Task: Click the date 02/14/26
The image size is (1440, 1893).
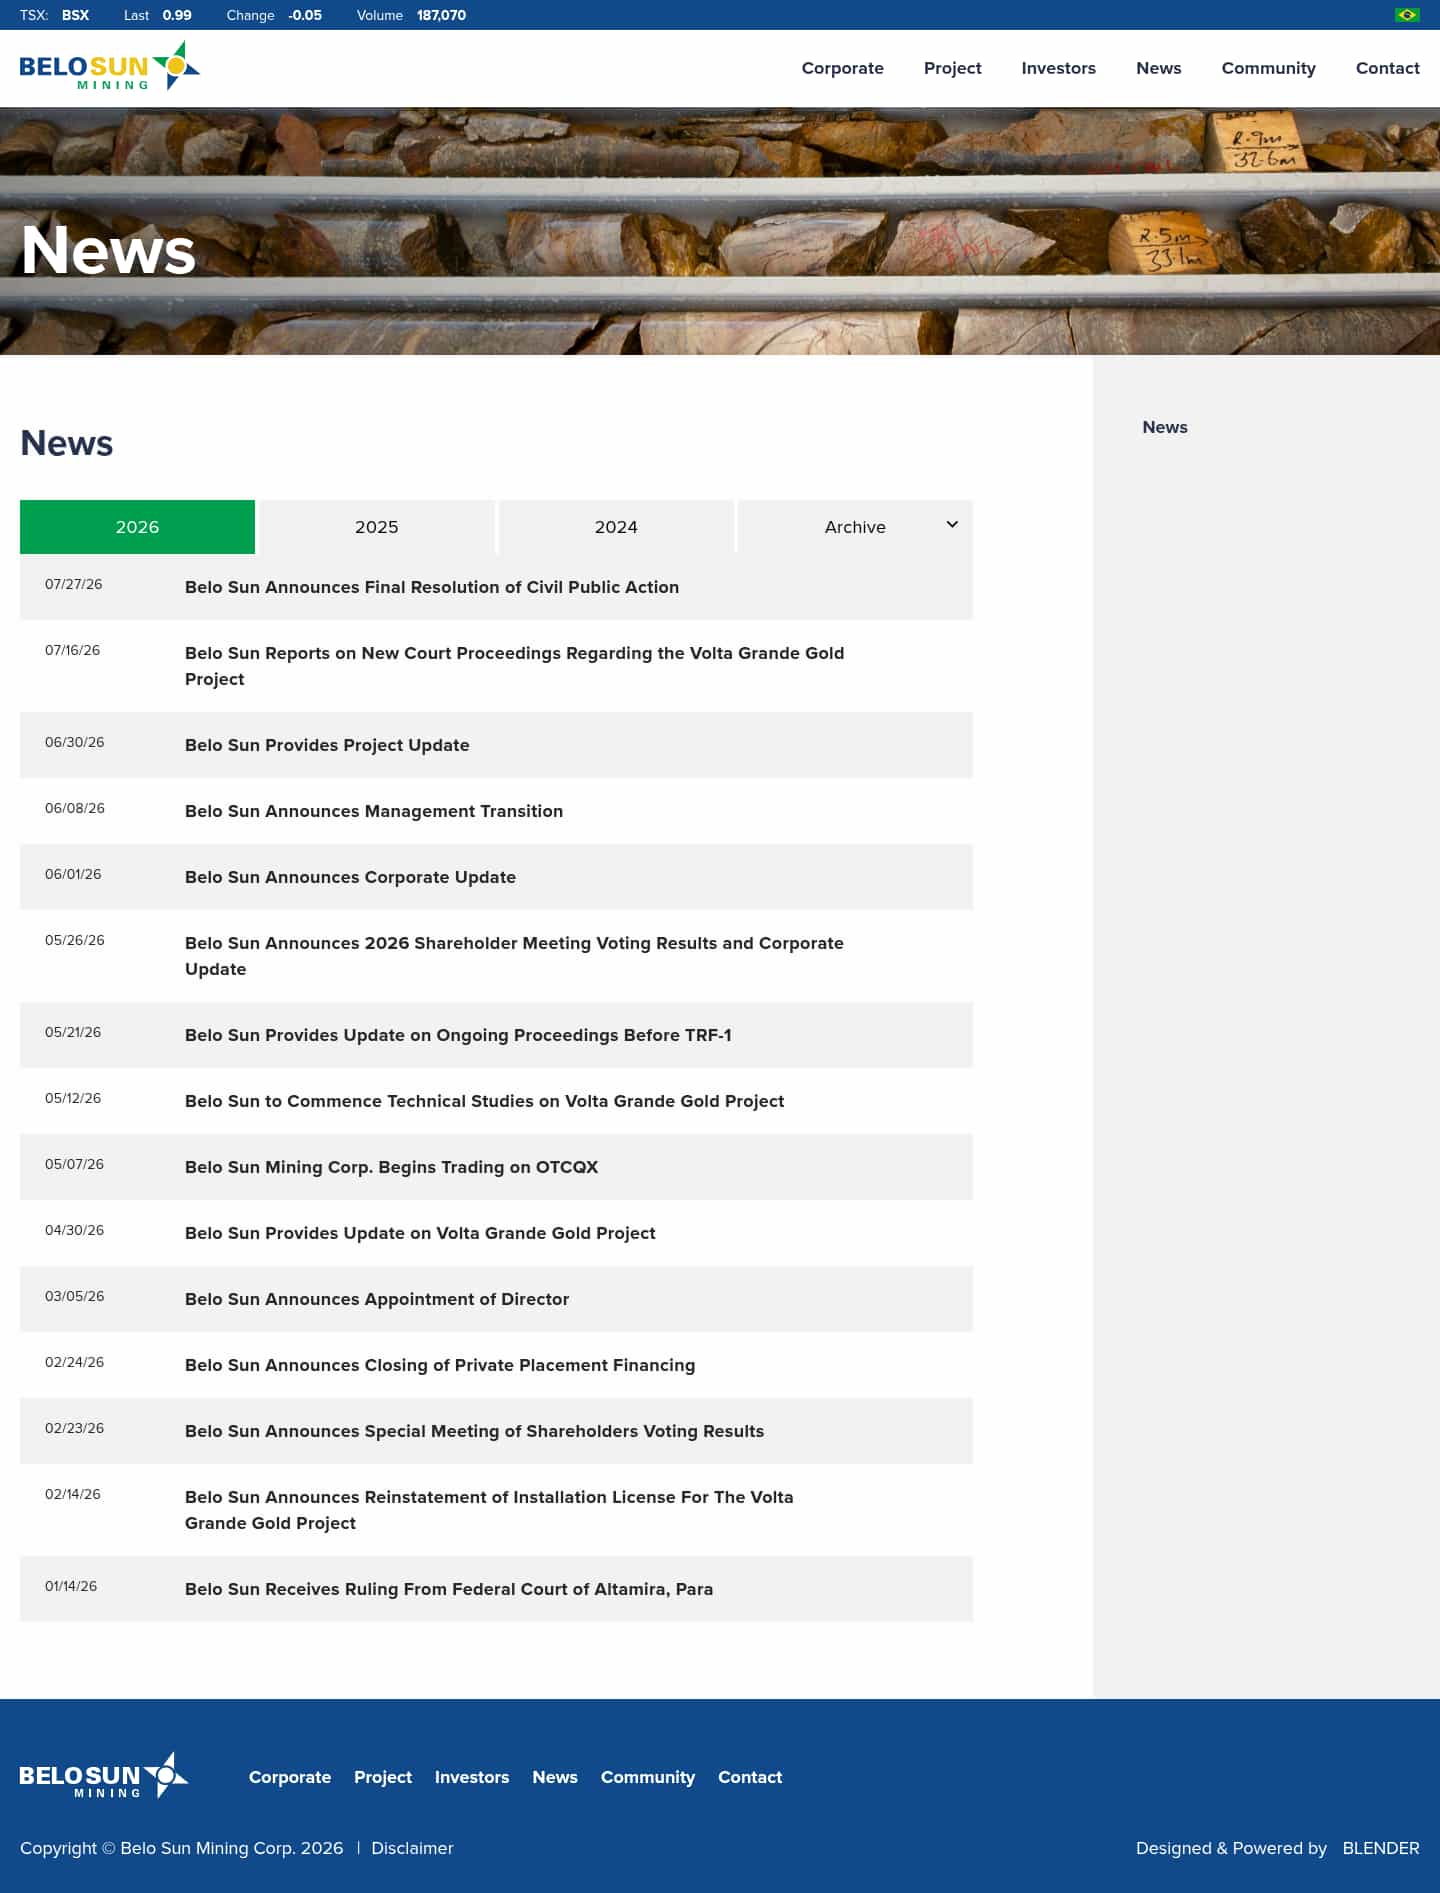Action: click(x=73, y=1494)
